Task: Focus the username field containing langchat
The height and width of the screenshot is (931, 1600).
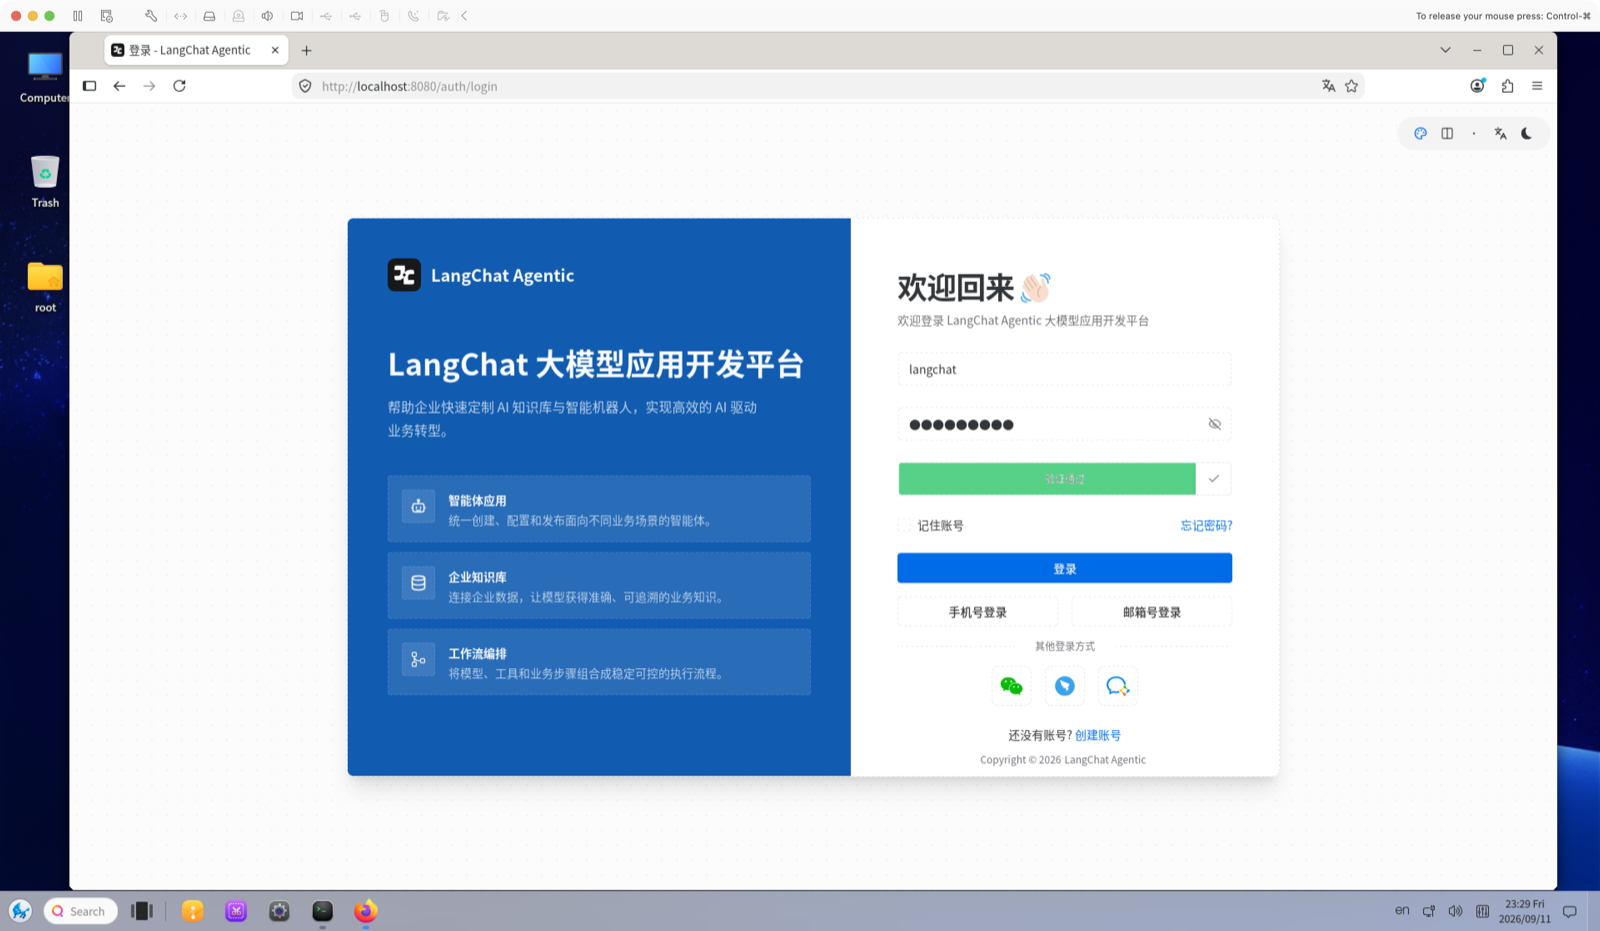Action: coord(1064,369)
